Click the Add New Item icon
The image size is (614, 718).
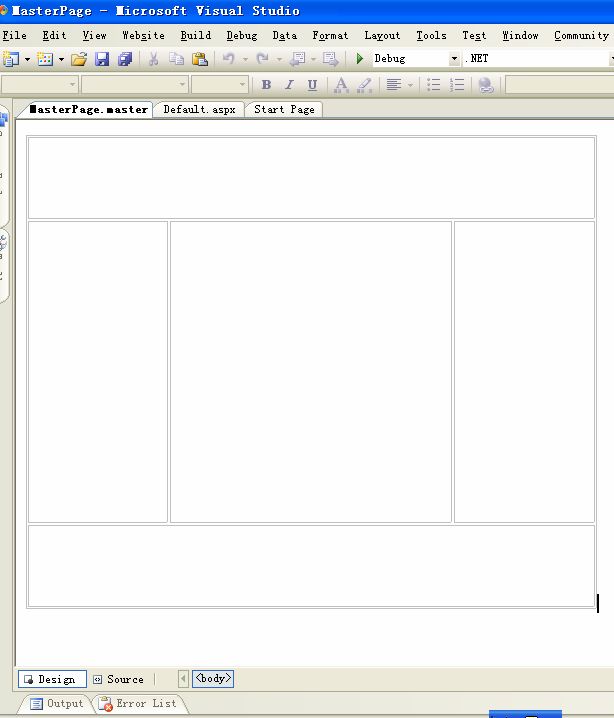(45, 59)
